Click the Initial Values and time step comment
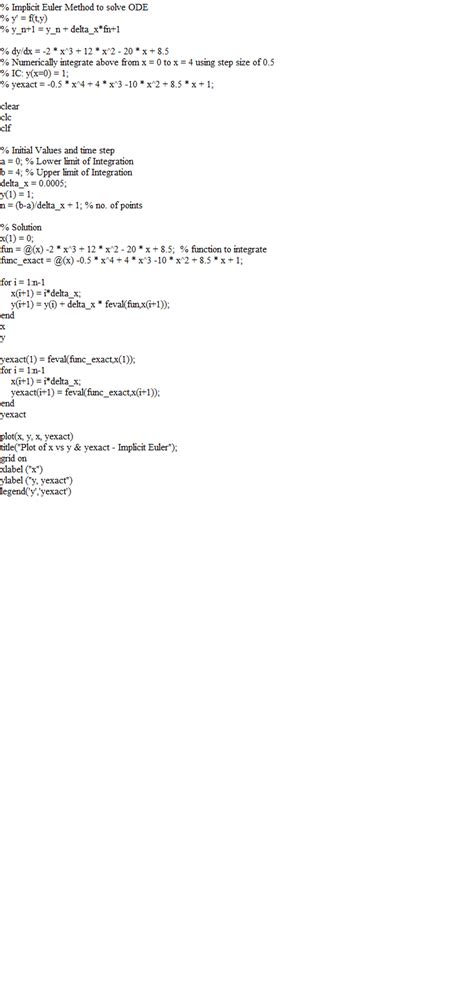 (58, 150)
